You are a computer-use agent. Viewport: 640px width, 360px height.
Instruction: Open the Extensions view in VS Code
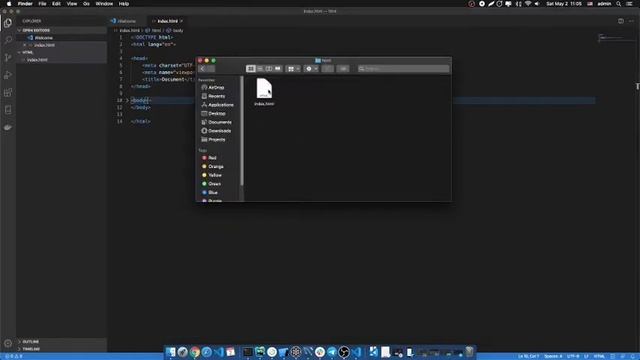(x=8, y=93)
